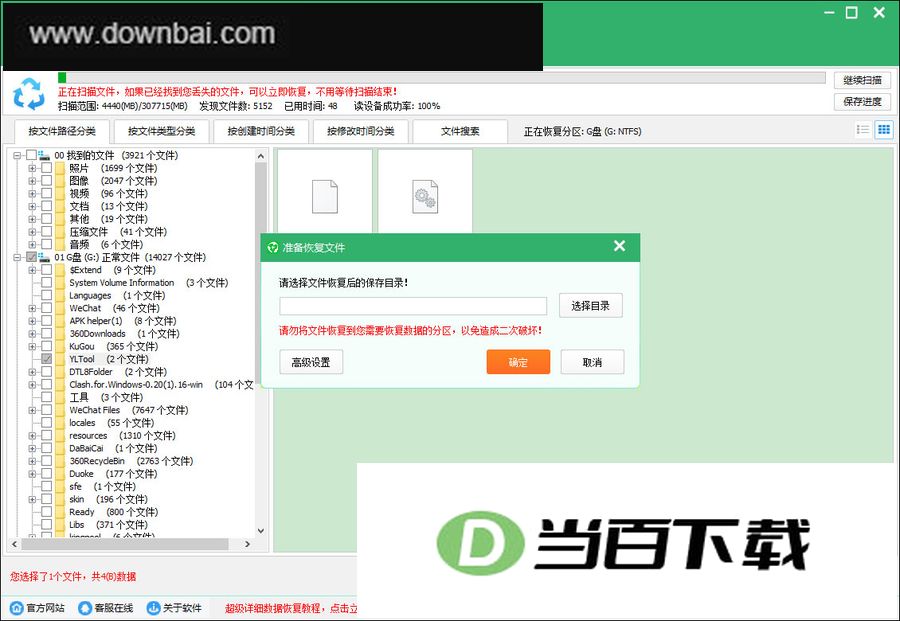The height and width of the screenshot is (621, 900).
Task: Click the tree vertical scrollbar up arrow
Action: point(261,156)
